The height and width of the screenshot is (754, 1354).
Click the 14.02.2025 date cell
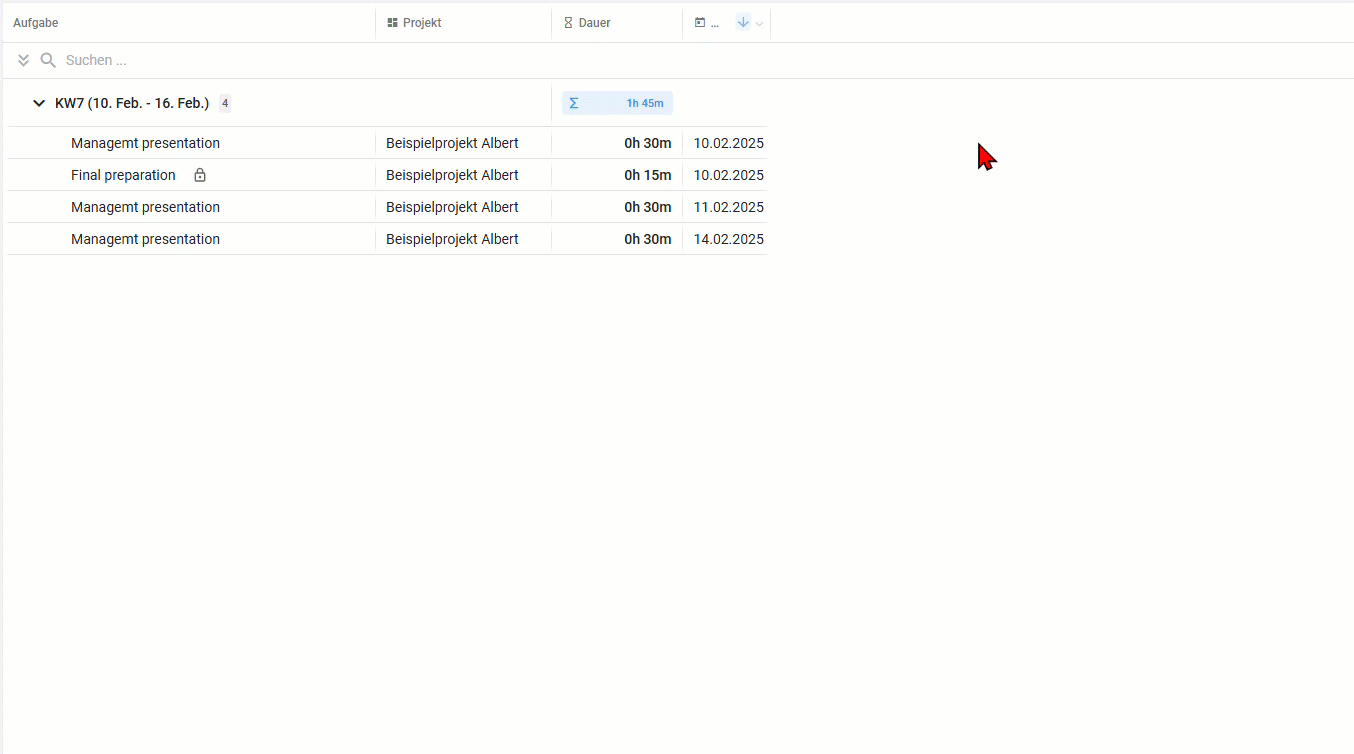click(729, 239)
